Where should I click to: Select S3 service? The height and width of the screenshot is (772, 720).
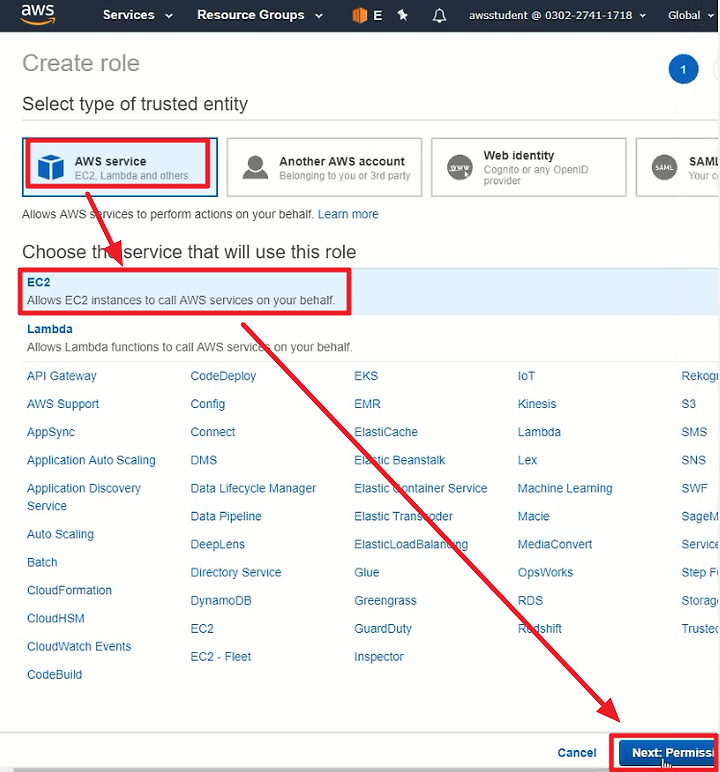[x=688, y=404]
